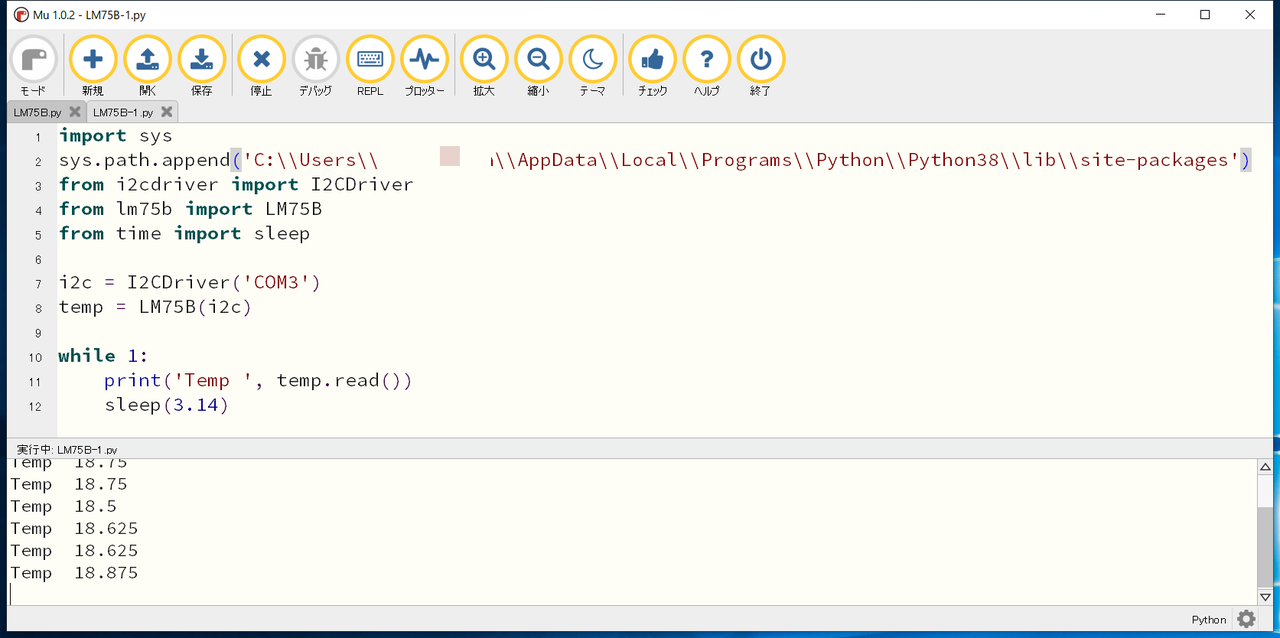Click the 'temp = LM75B(i2c)' line

coord(155,307)
